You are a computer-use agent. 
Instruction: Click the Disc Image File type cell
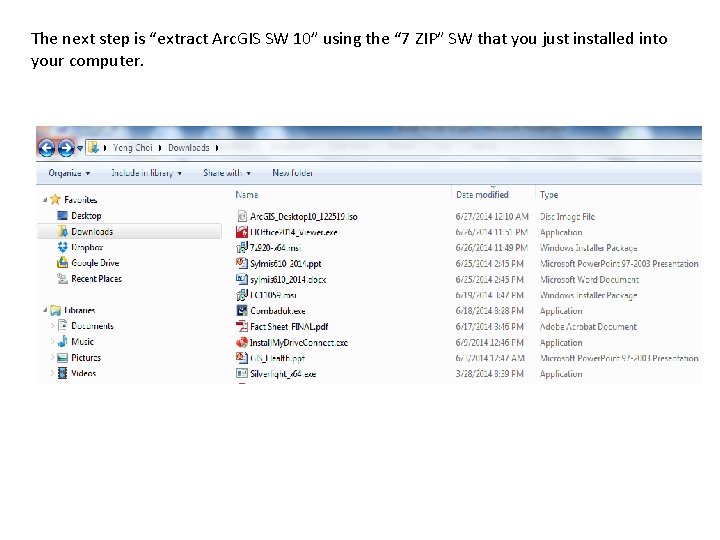coord(567,217)
